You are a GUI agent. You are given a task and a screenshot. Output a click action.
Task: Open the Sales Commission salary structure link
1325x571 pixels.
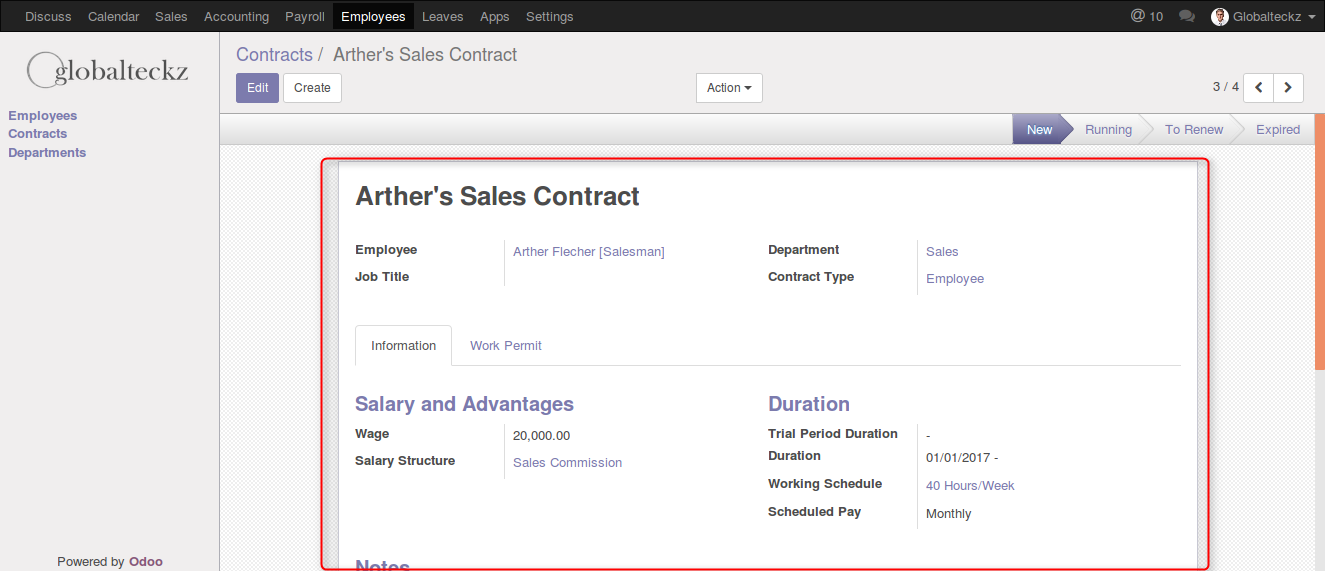point(567,463)
